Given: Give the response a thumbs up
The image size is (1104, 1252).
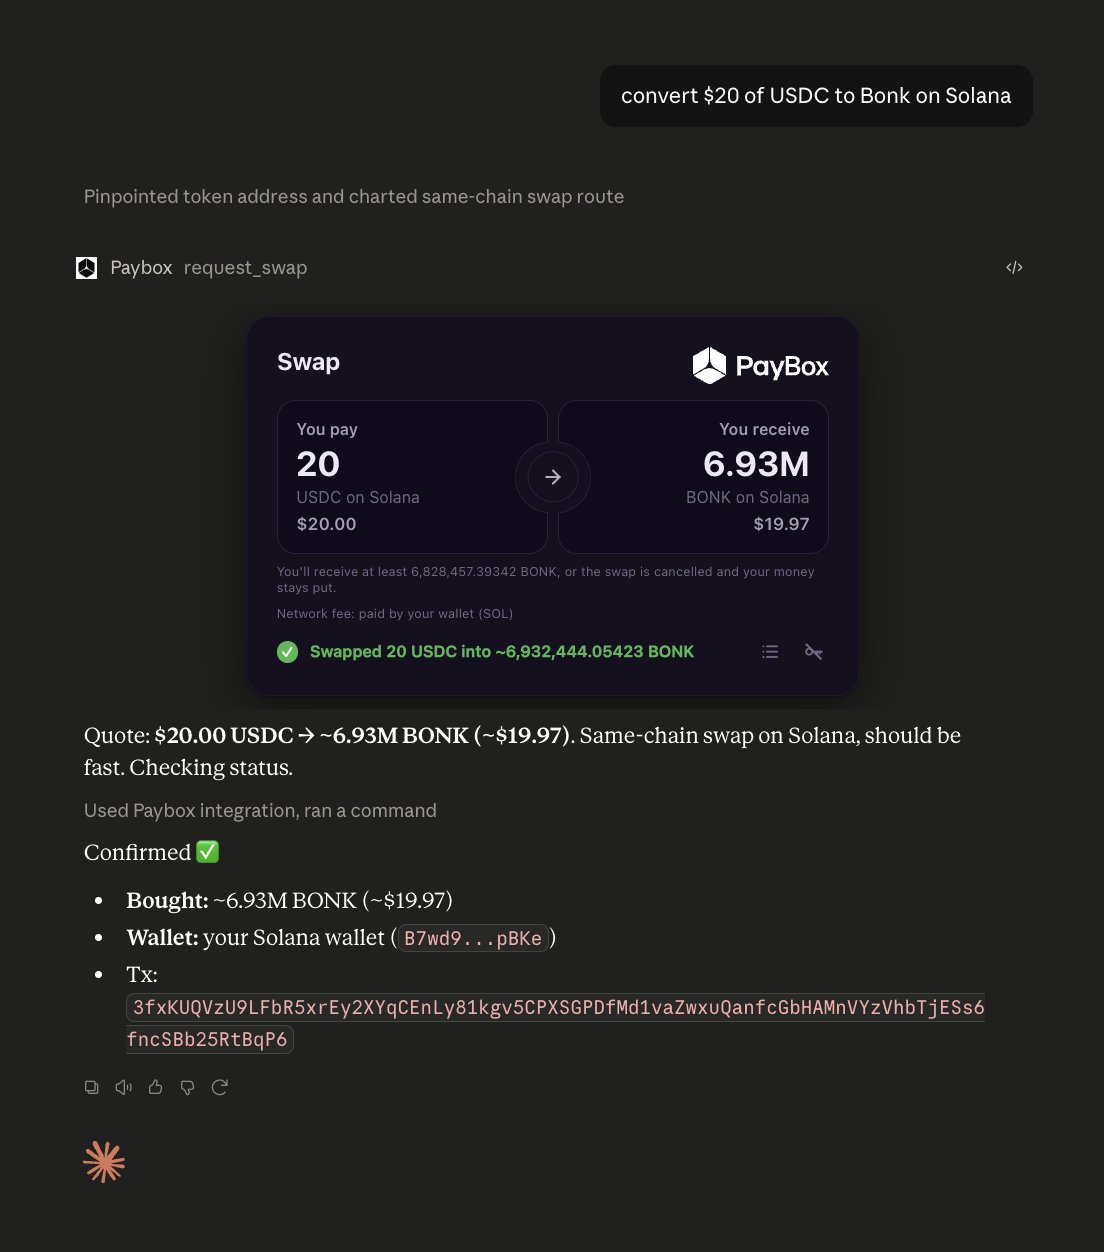Looking at the screenshot, I should pyautogui.click(x=156, y=1087).
